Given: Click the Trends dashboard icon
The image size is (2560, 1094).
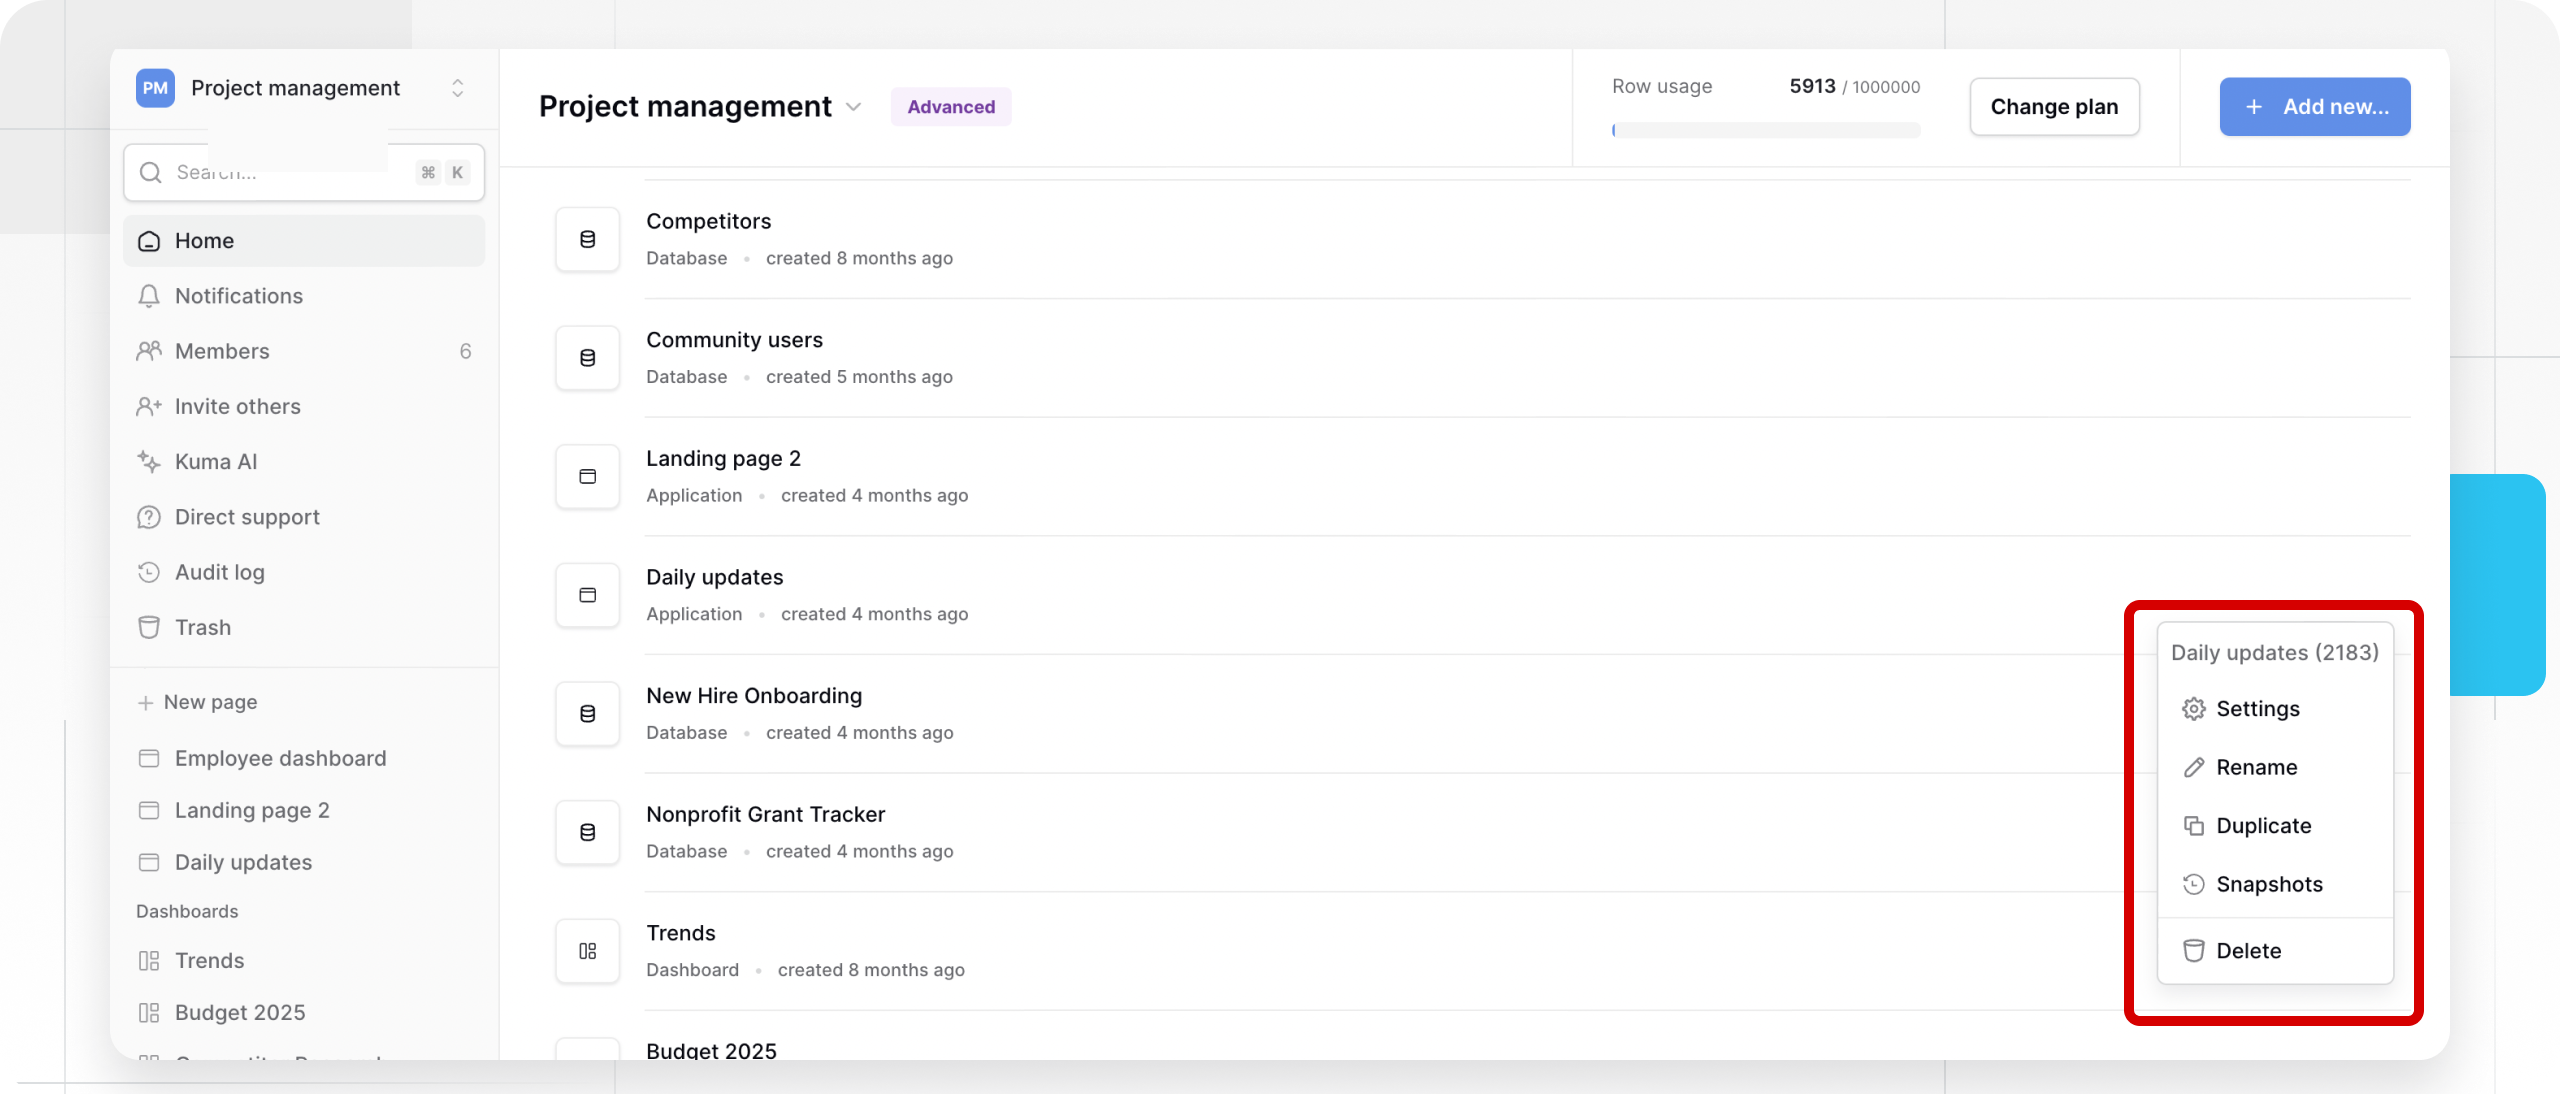Looking at the screenshot, I should (x=586, y=950).
